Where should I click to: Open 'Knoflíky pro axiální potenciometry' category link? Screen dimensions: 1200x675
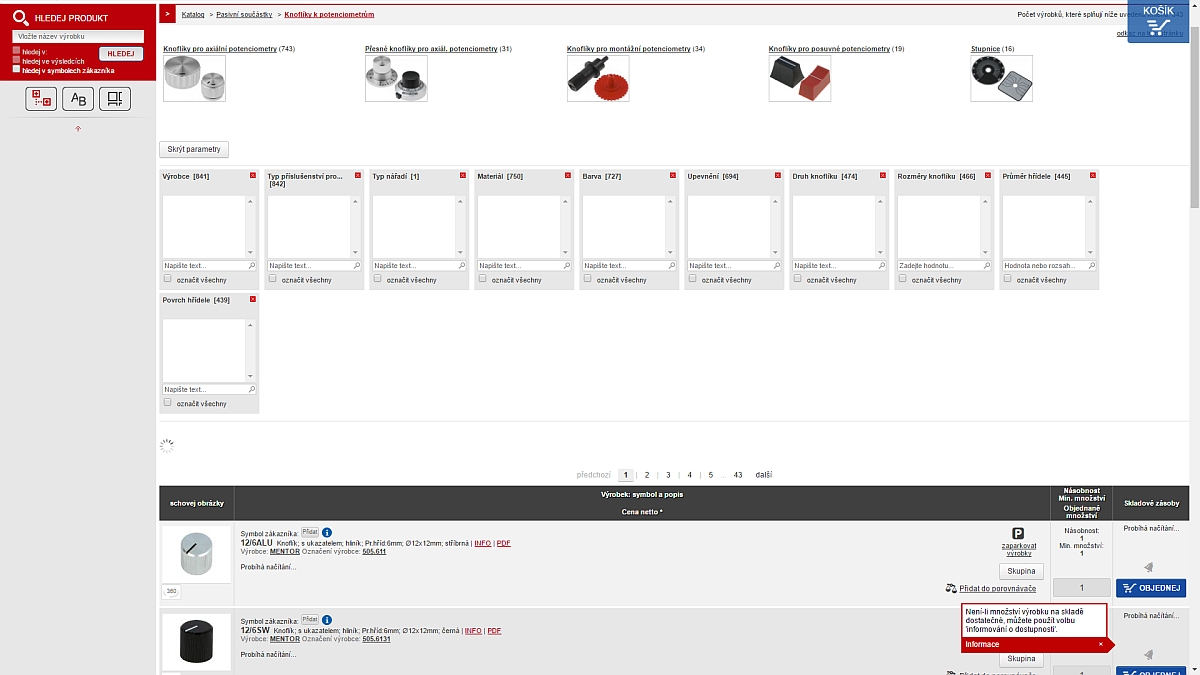(221, 49)
